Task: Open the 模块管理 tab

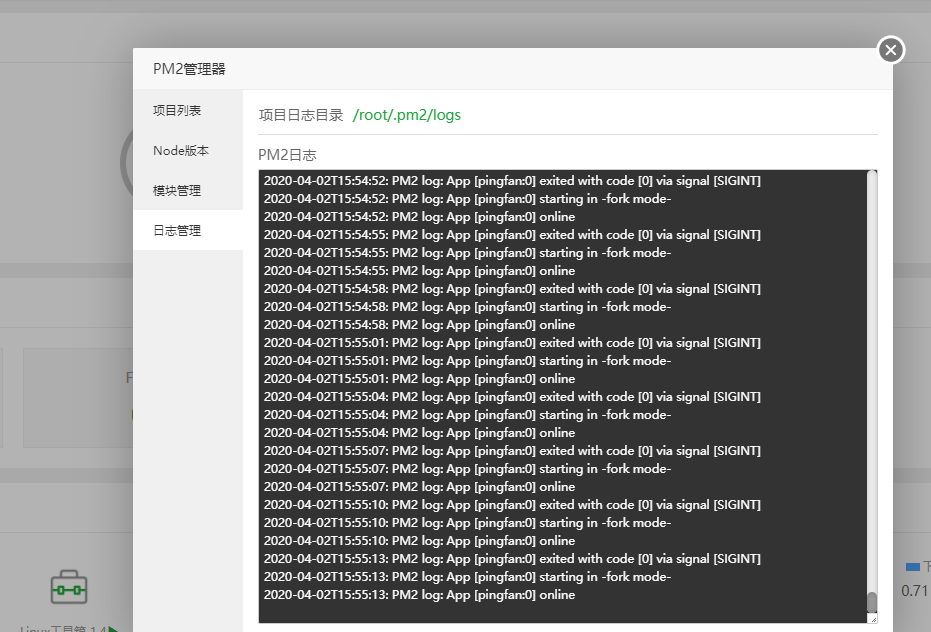Action: pyautogui.click(x=188, y=191)
